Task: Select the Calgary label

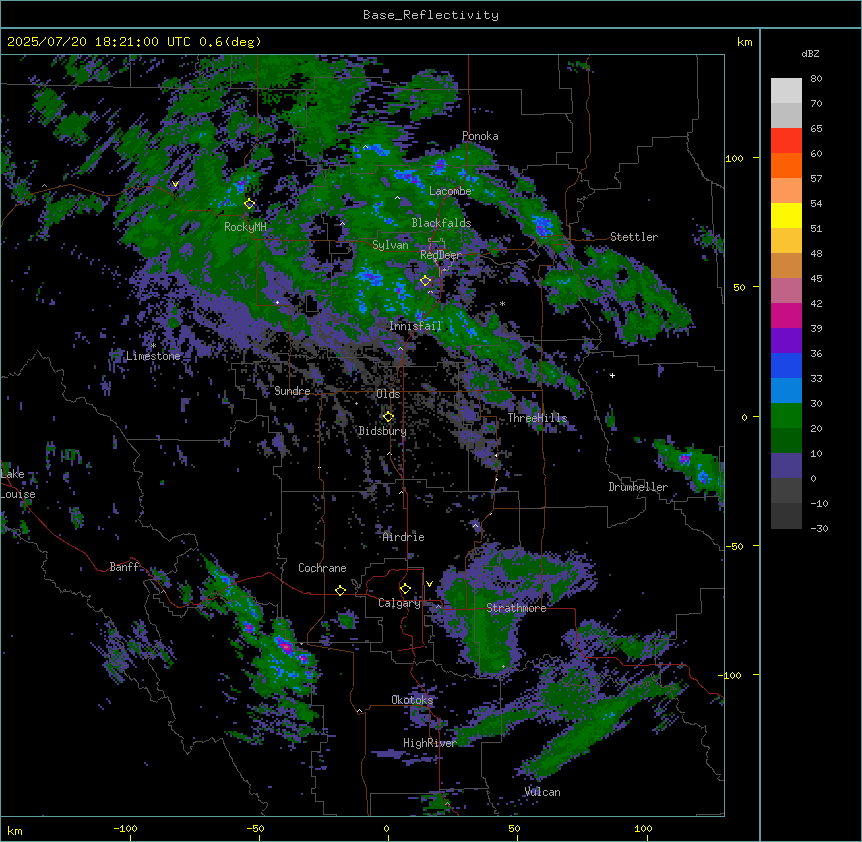Action: coord(400,603)
